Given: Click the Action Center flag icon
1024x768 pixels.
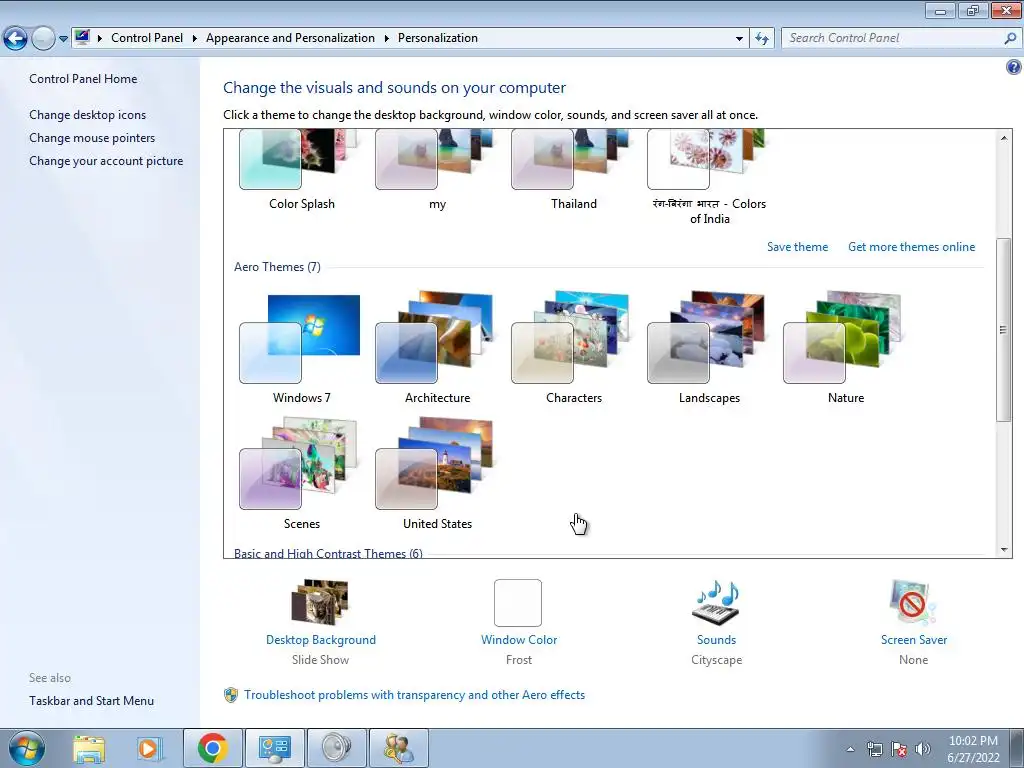Looking at the screenshot, I should pyautogui.click(x=899, y=750).
